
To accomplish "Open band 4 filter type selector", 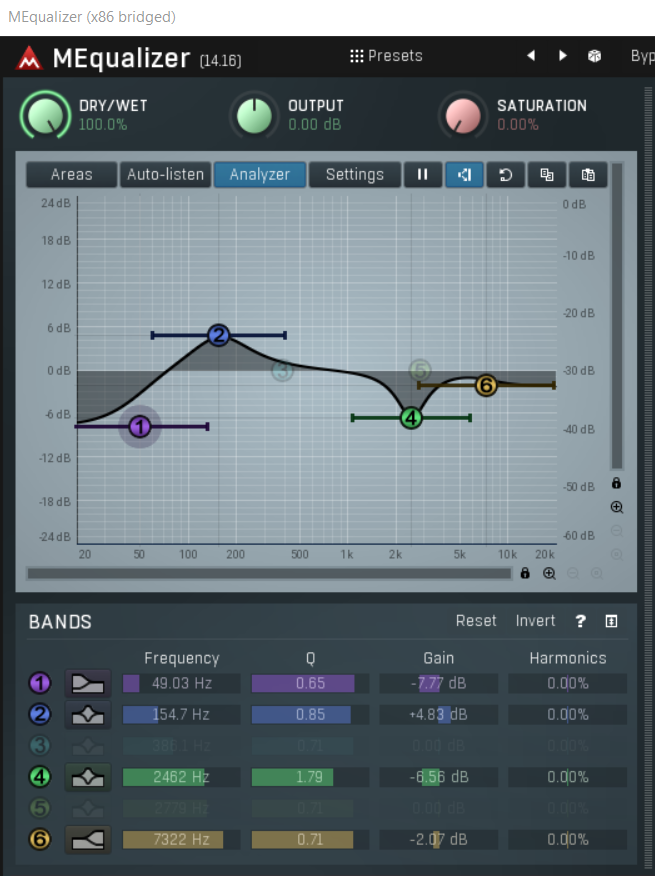I will pos(88,777).
